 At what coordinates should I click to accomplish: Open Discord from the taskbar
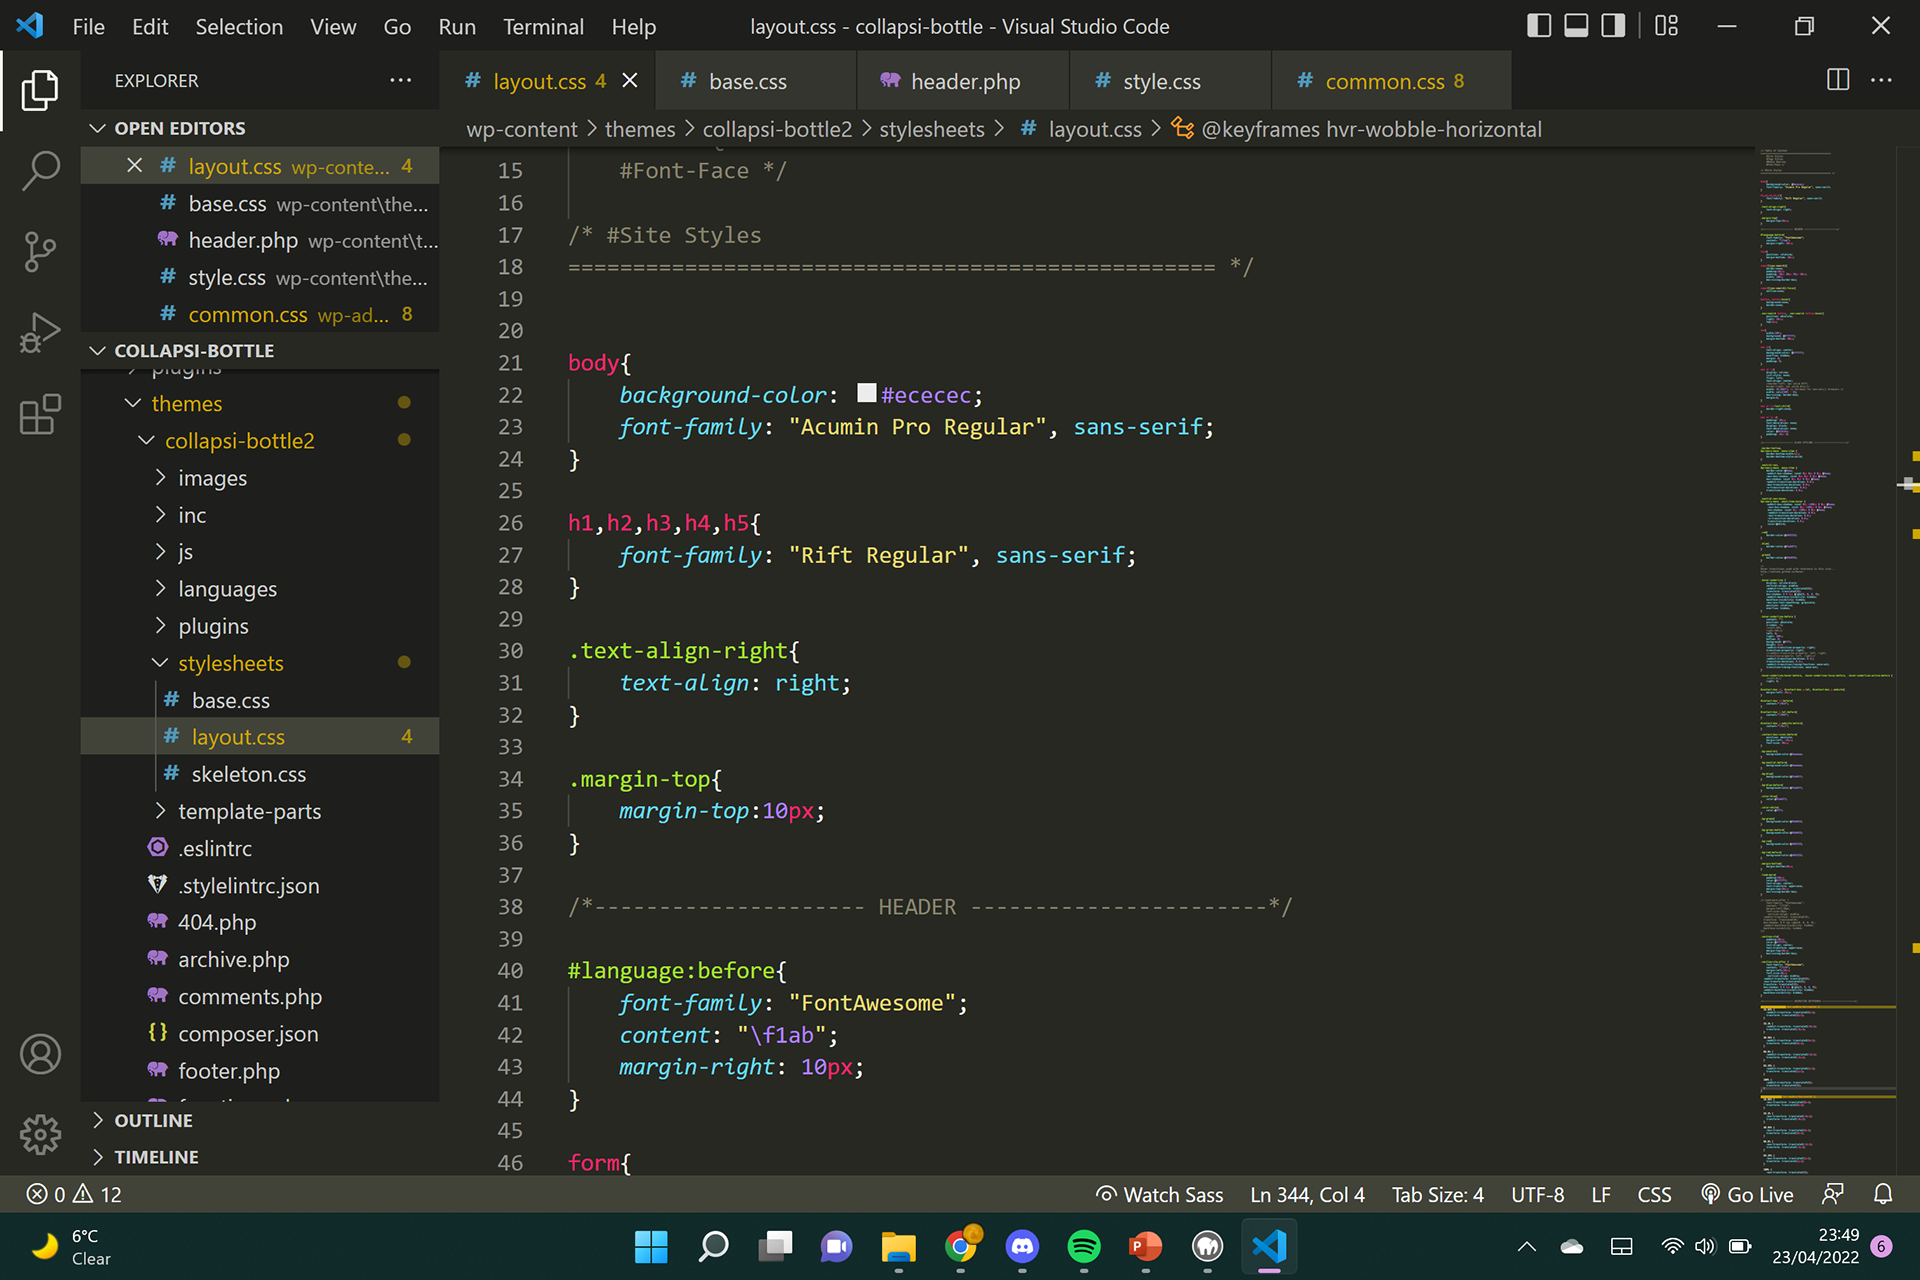click(1022, 1246)
